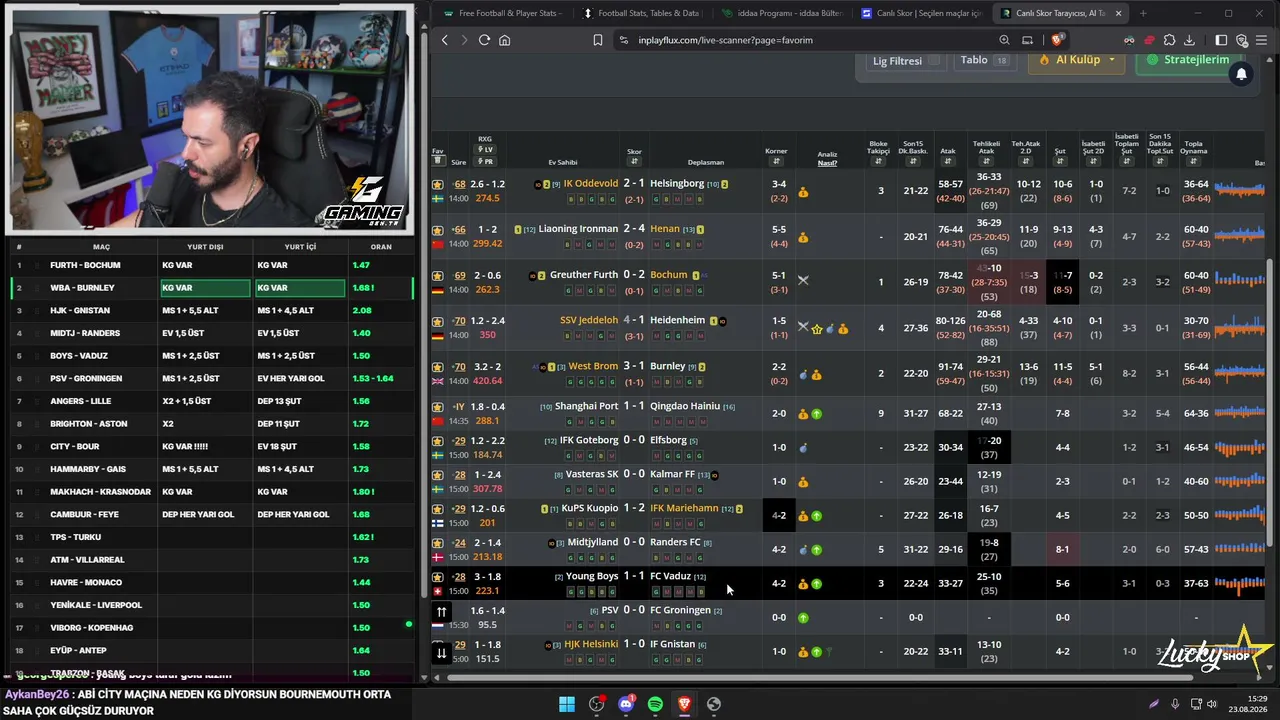
Task: Open the SSV Jeddeloh team link
Action: (589, 320)
